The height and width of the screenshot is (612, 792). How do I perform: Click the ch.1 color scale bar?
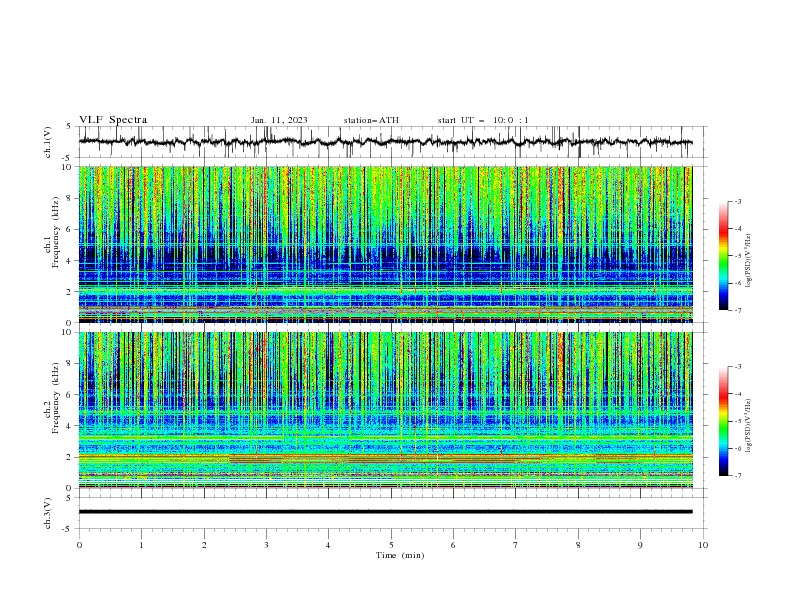723,256
